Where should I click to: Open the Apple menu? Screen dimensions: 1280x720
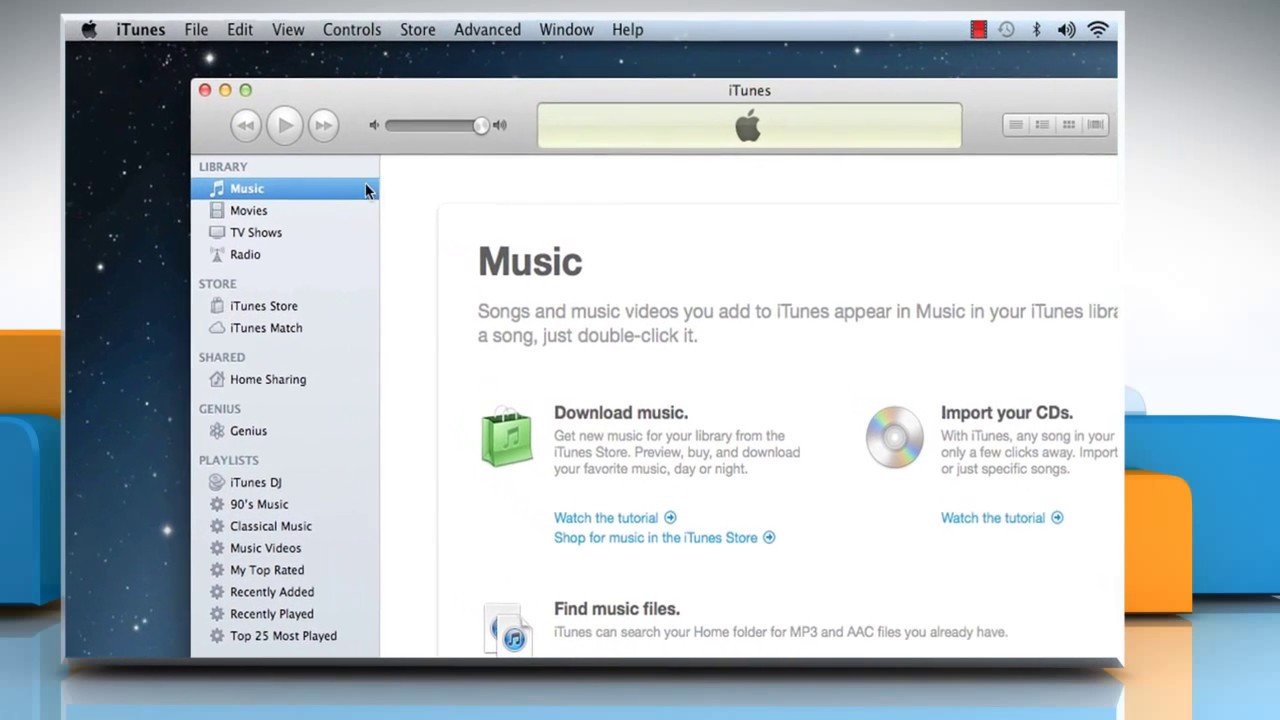pyautogui.click(x=89, y=30)
